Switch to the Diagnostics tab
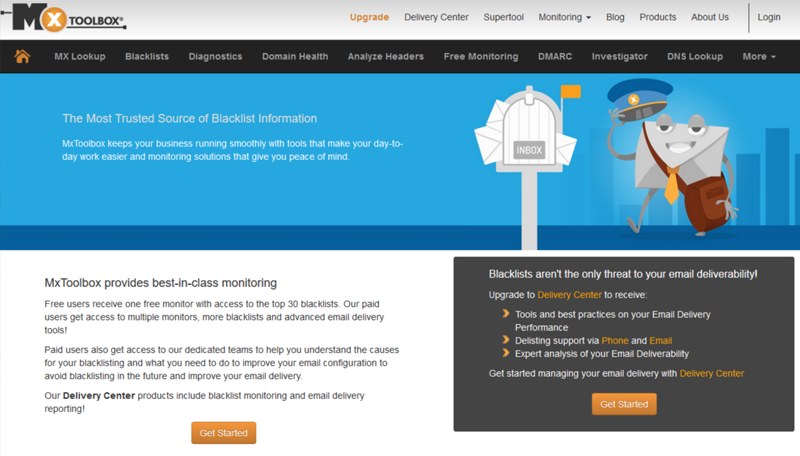 tap(215, 57)
